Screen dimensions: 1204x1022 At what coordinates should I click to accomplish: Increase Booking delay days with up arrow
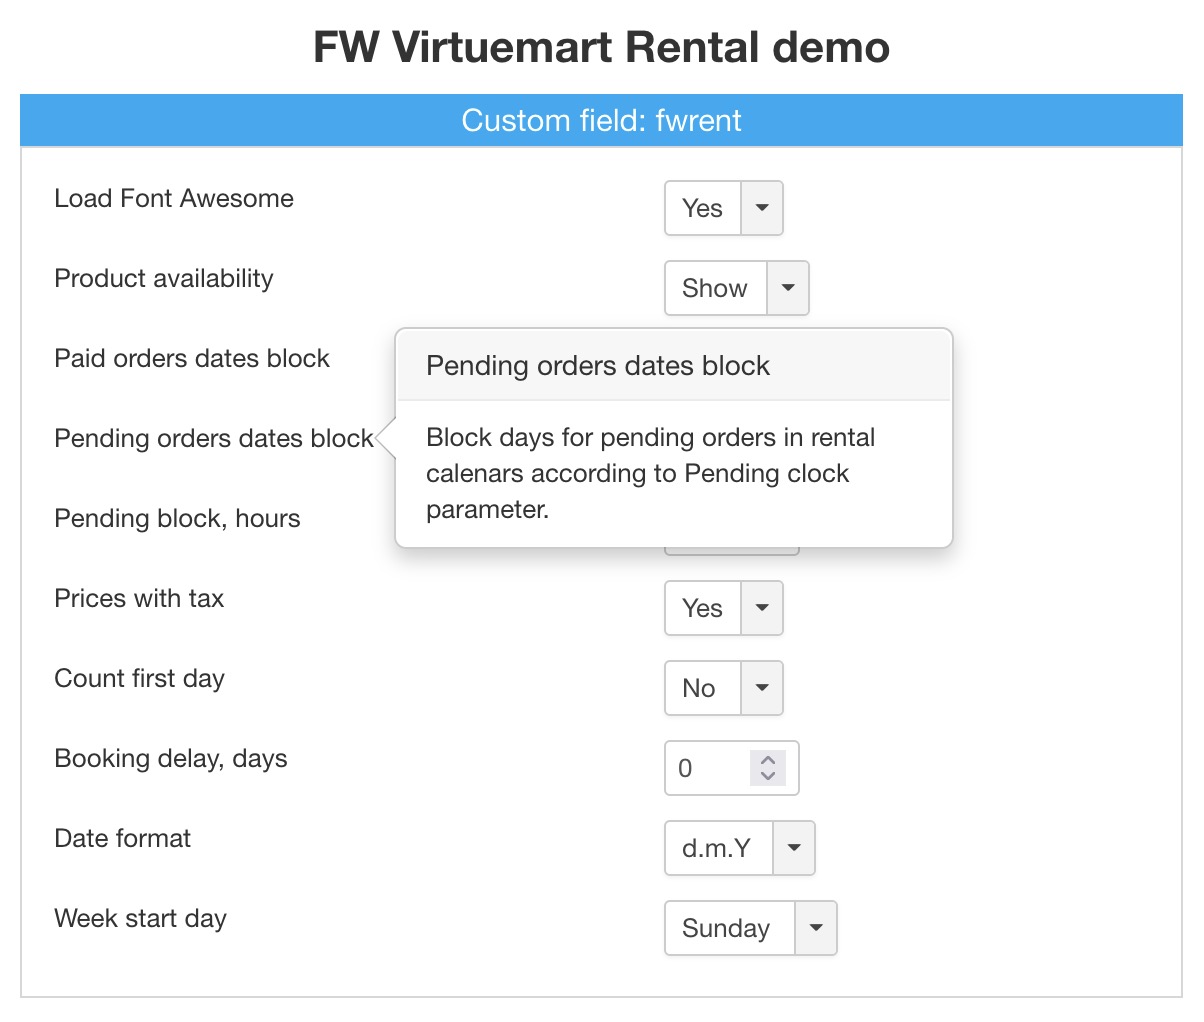pyautogui.click(x=768, y=760)
